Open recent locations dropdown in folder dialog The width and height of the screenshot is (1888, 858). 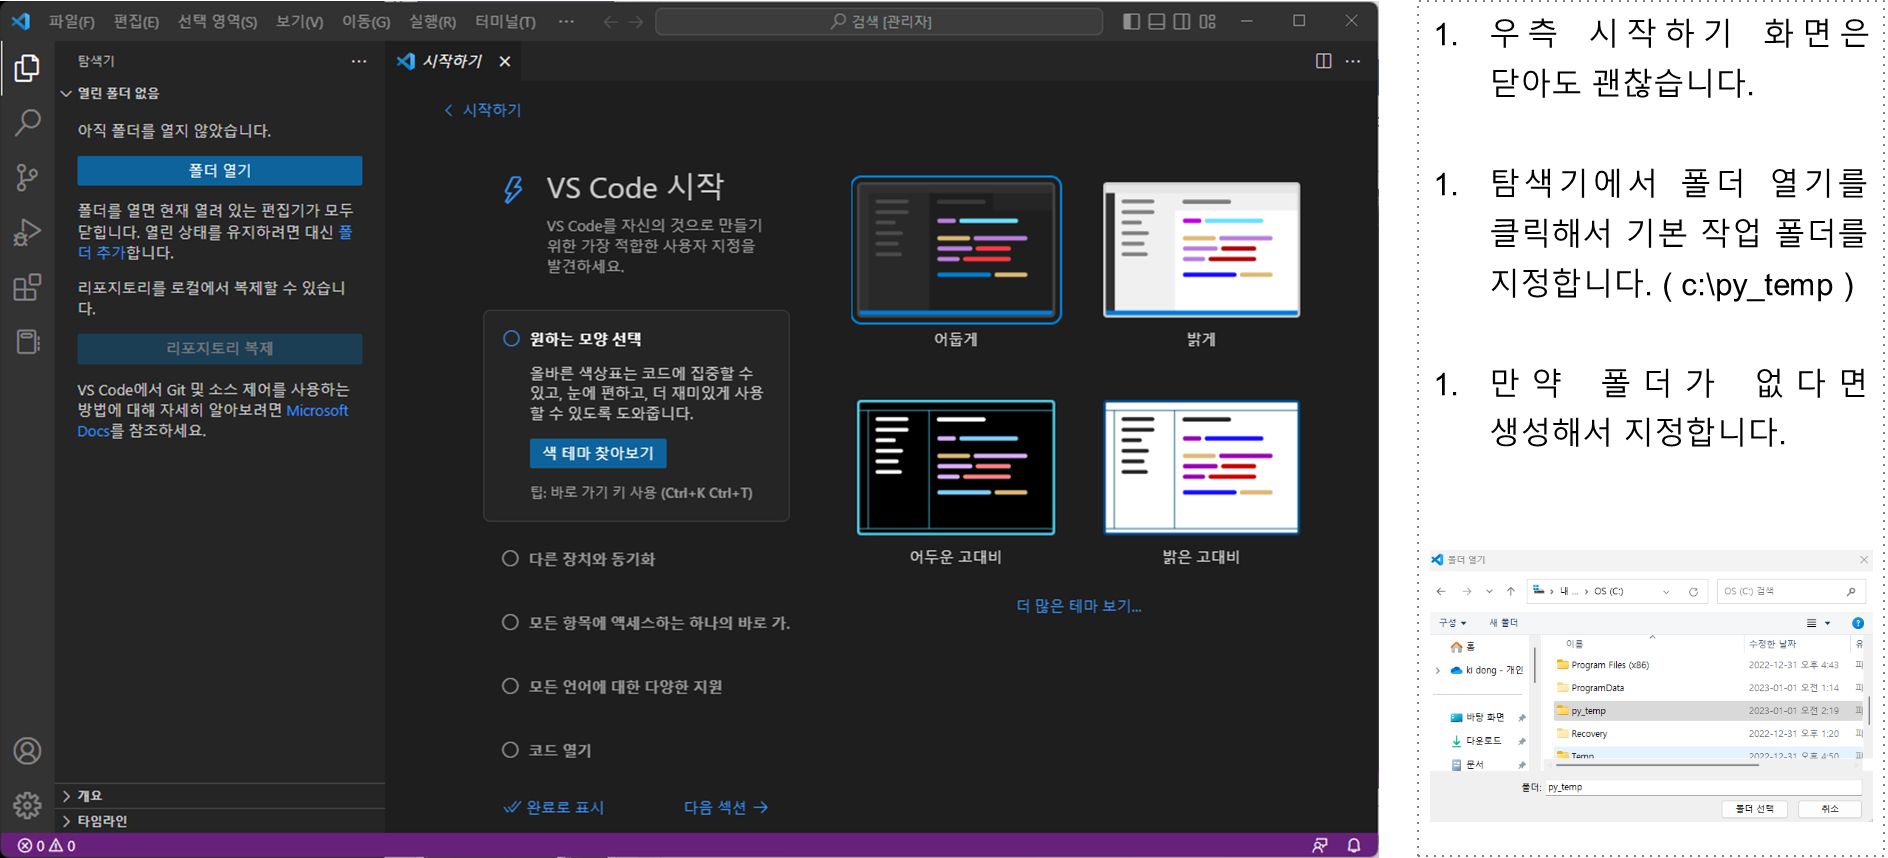tap(1489, 591)
